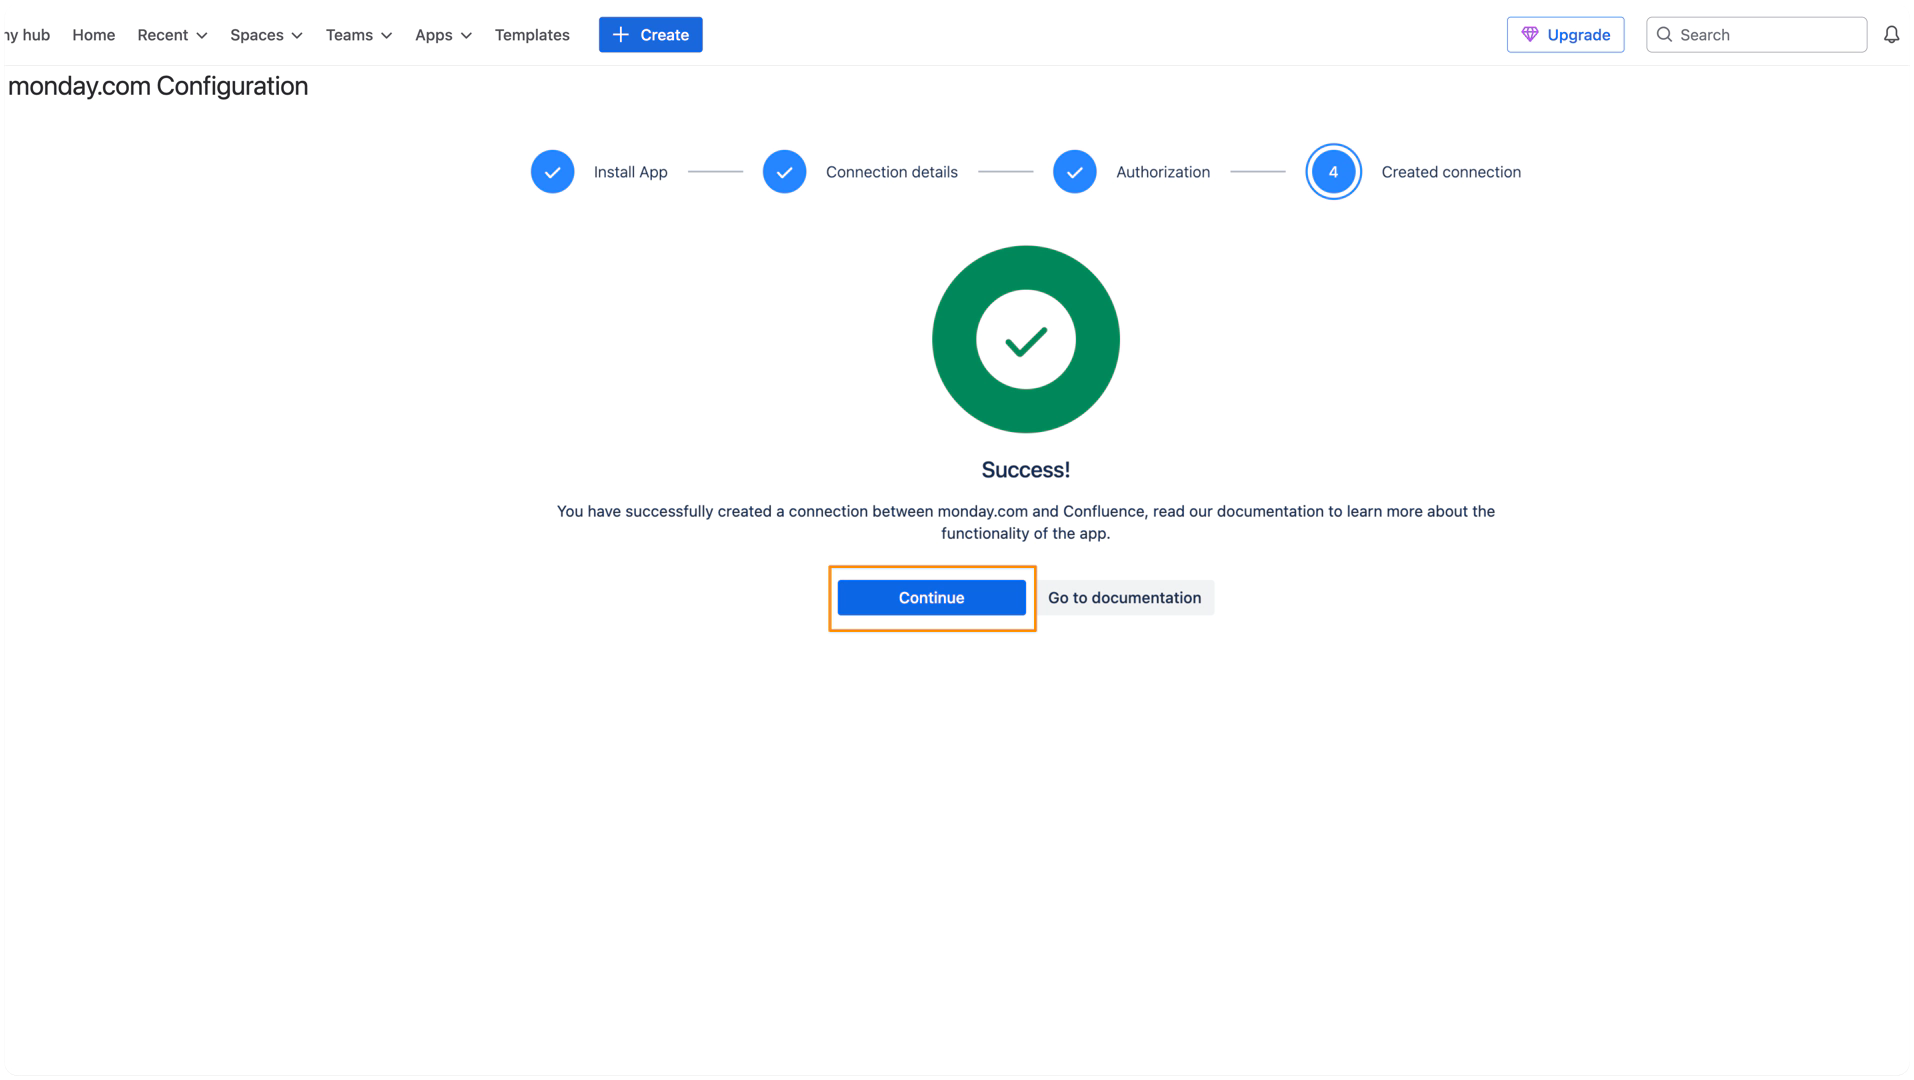The image size is (1914, 1080).
Task: Expand the Spaces dropdown
Action: coord(266,35)
